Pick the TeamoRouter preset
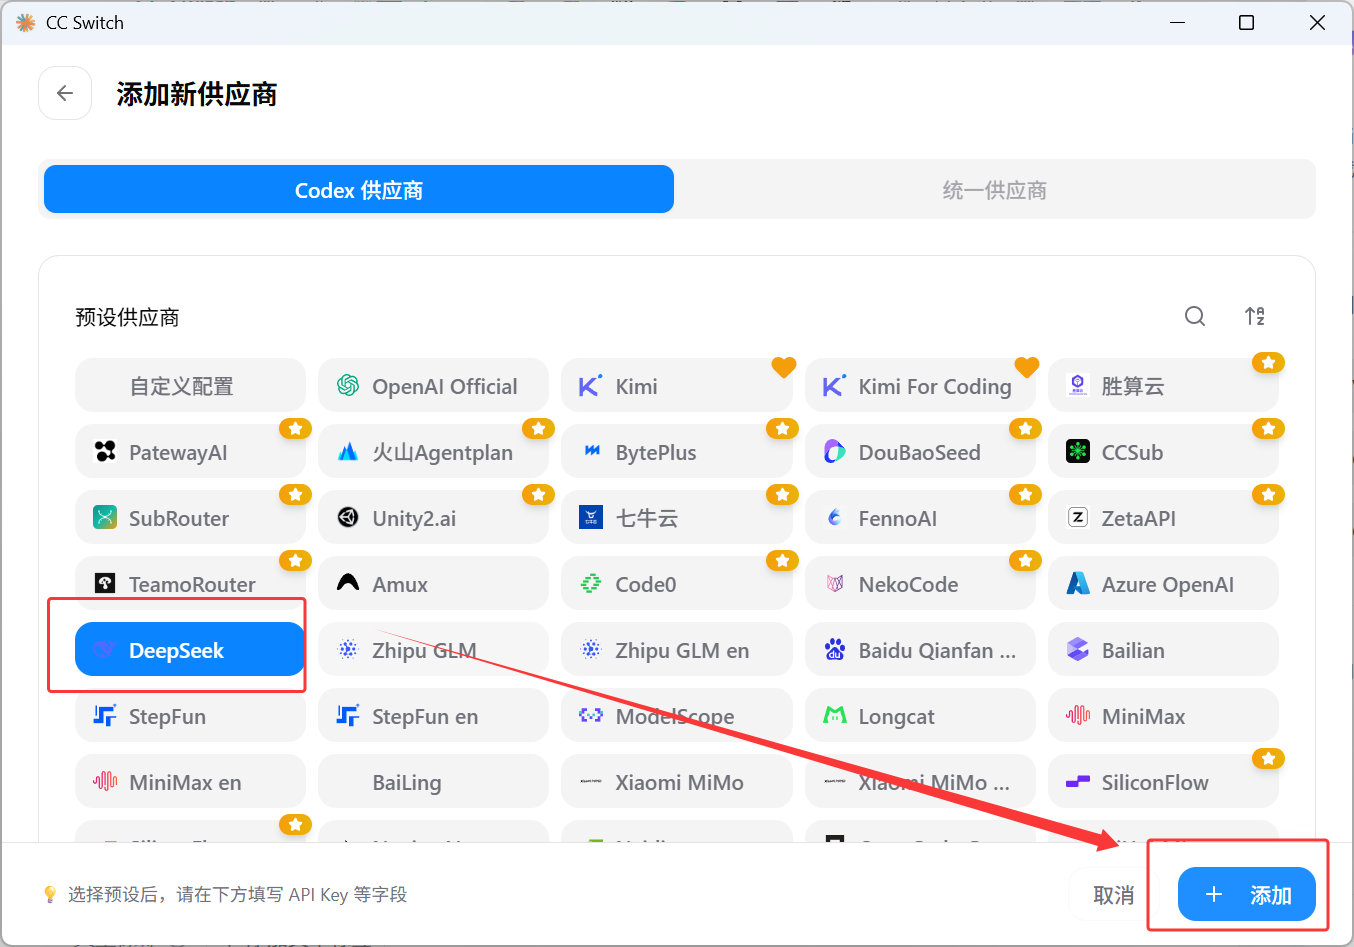Image resolution: width=1354 pixels, height=947 pixels. coord(190,584)
